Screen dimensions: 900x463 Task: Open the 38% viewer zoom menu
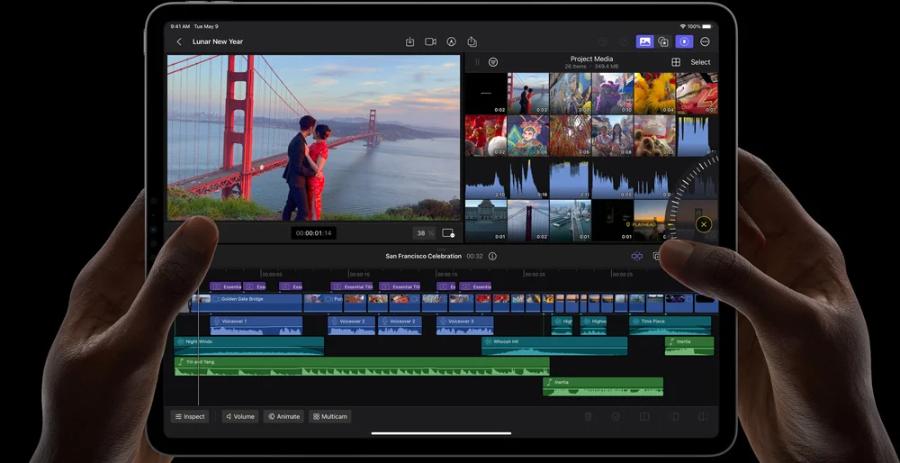(x=424, y=234)
